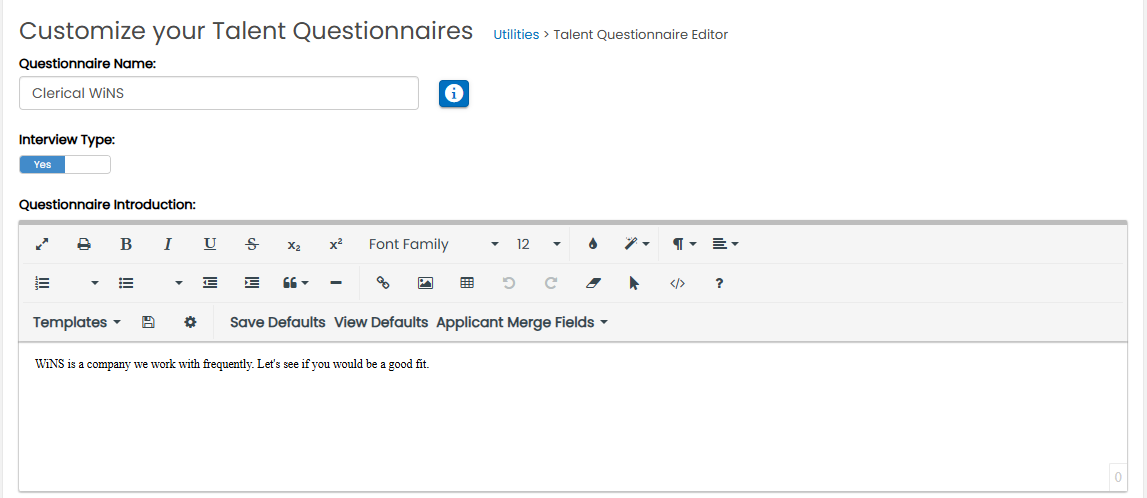Open the editor help question mark
1147x498 pixels.
pos(719,283)
